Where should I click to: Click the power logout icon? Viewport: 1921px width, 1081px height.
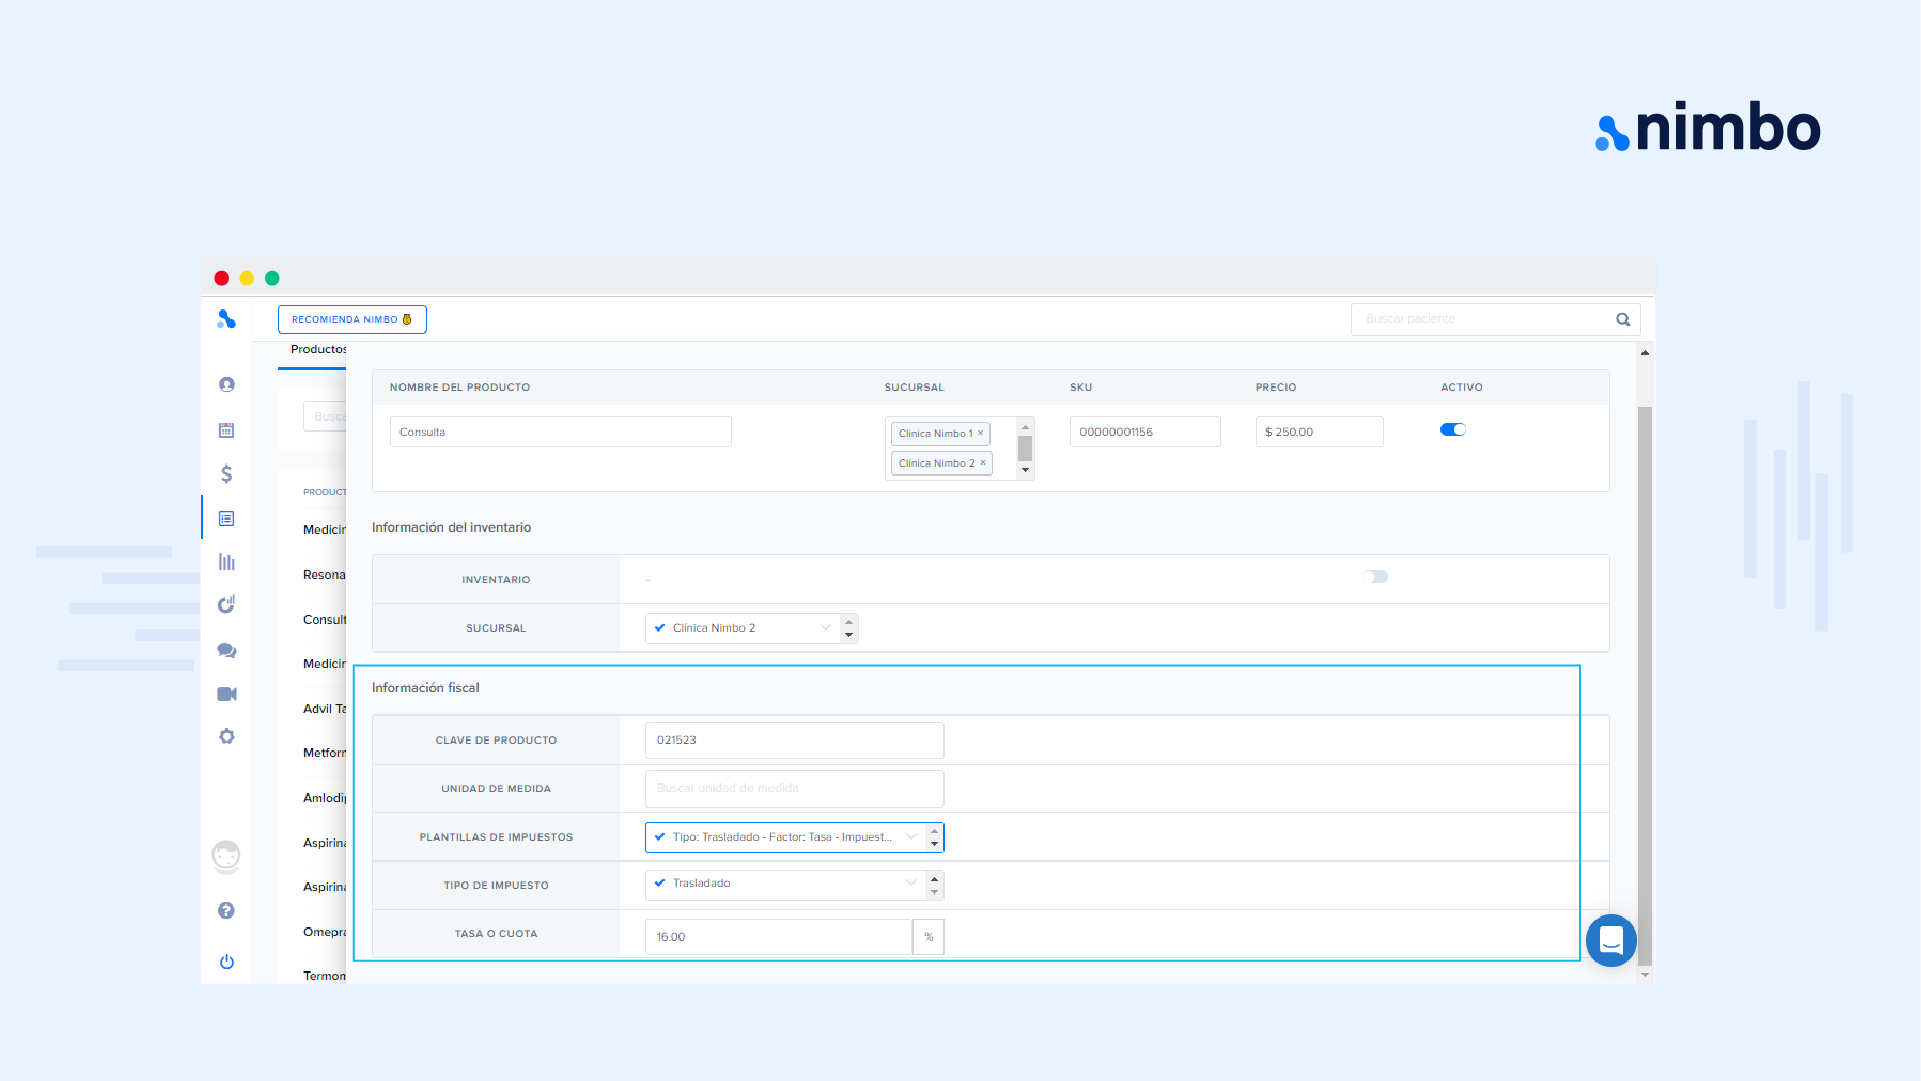tap(227, 962)
